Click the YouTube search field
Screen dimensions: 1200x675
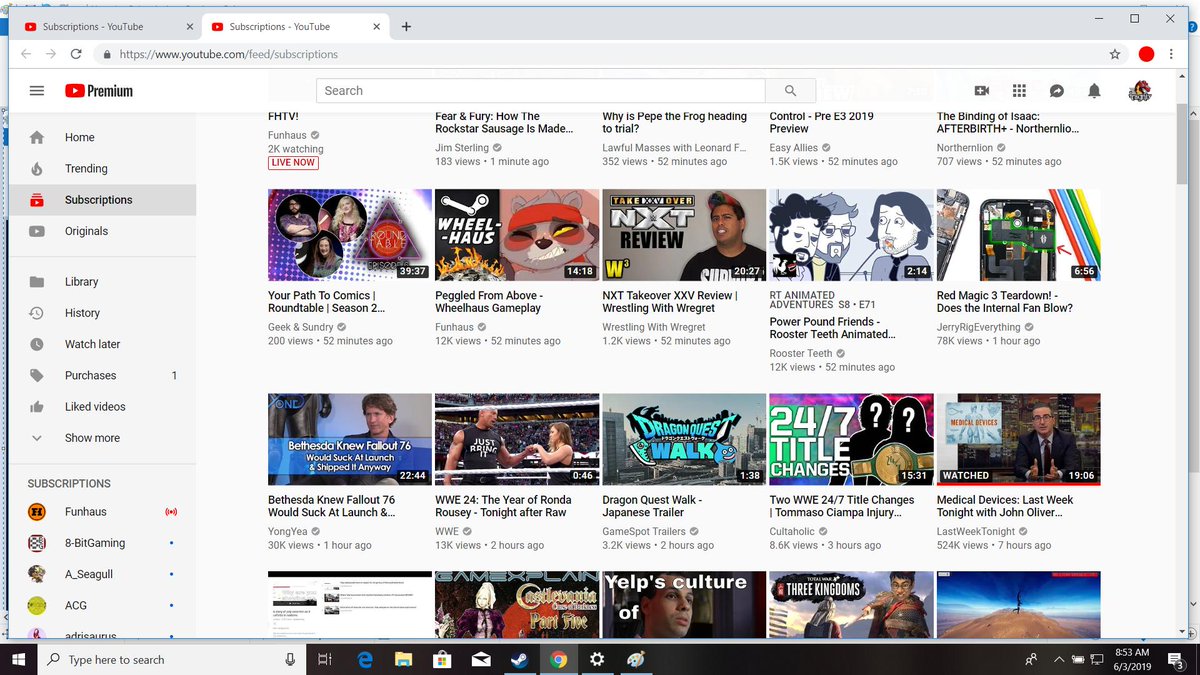[541, 91]
